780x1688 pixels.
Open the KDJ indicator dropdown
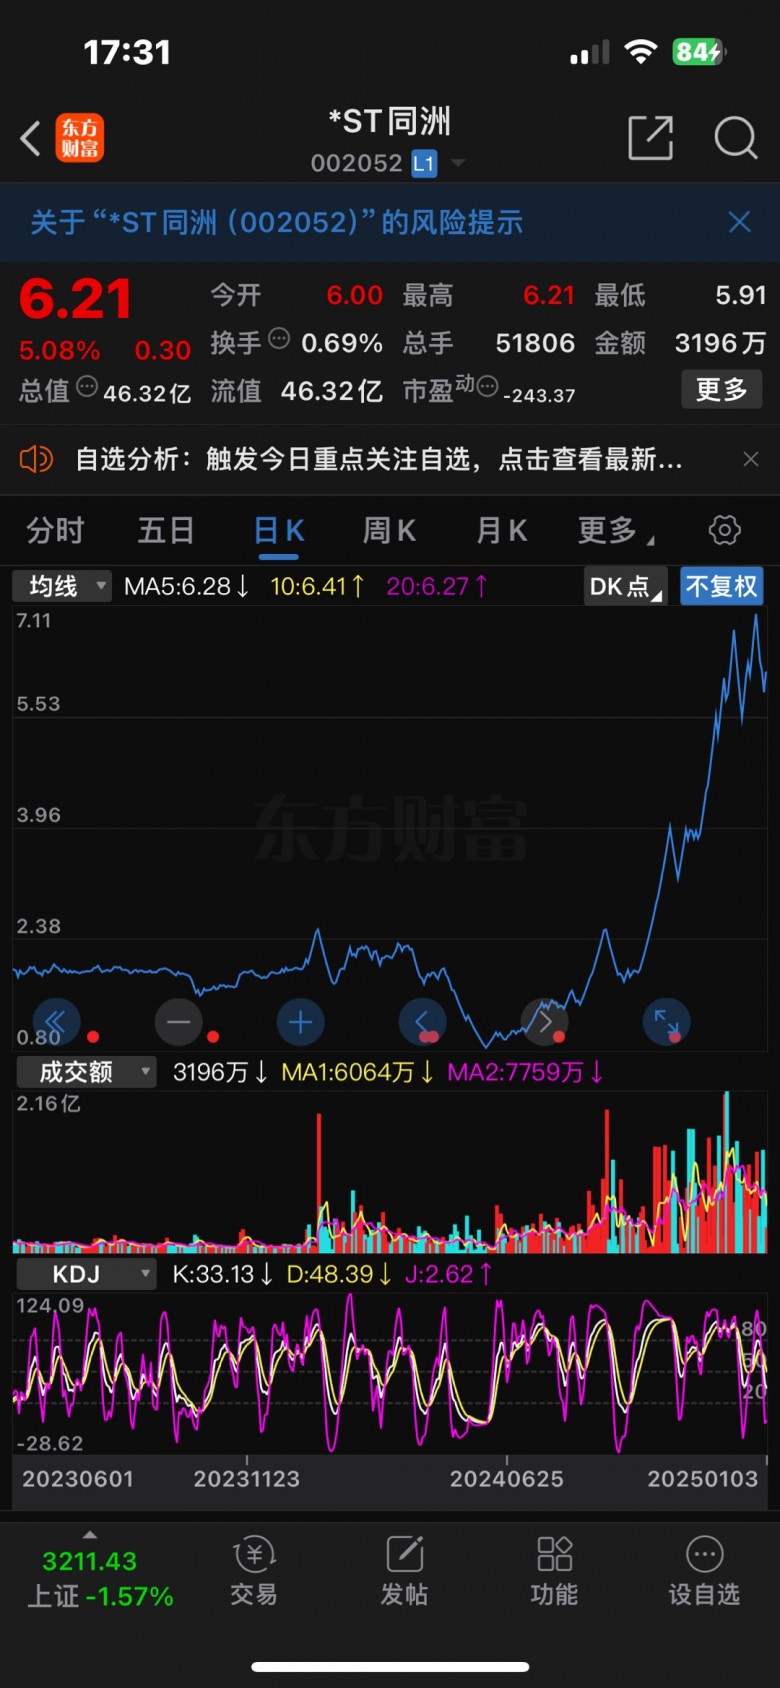click(x=86, y=1274)
